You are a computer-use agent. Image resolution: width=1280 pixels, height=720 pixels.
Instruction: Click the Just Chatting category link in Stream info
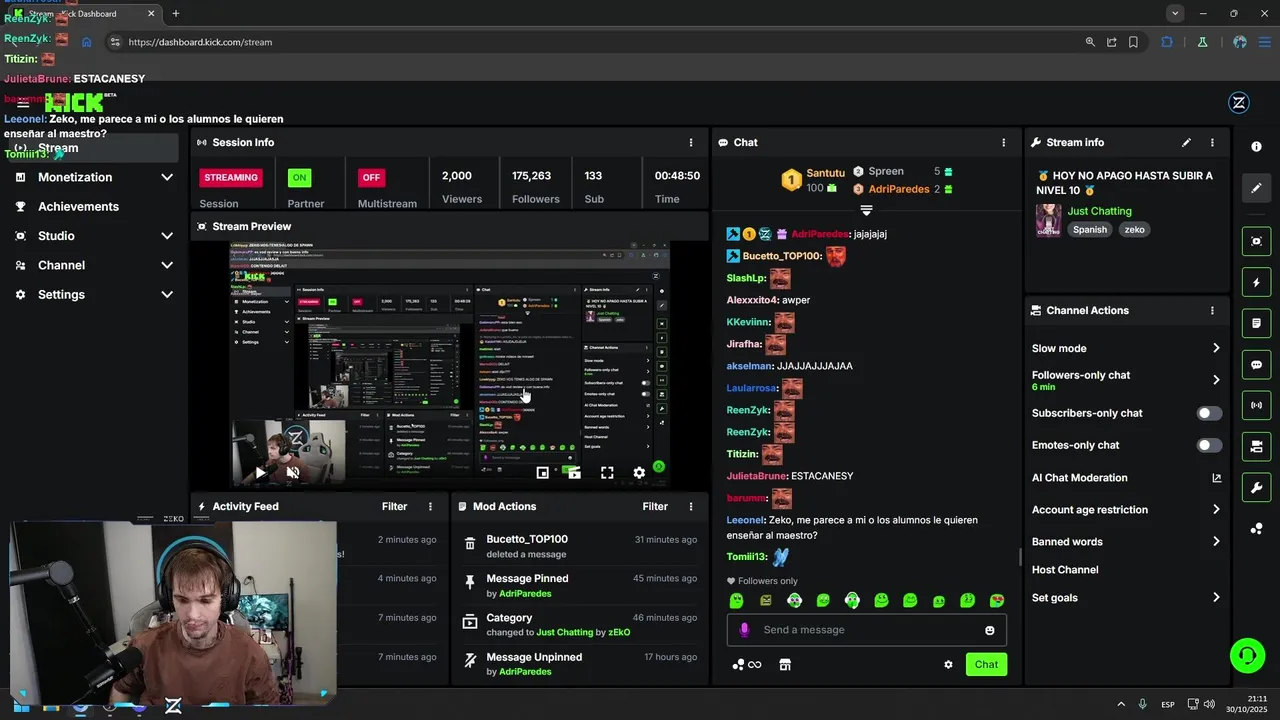click(x=1099, y=211)
